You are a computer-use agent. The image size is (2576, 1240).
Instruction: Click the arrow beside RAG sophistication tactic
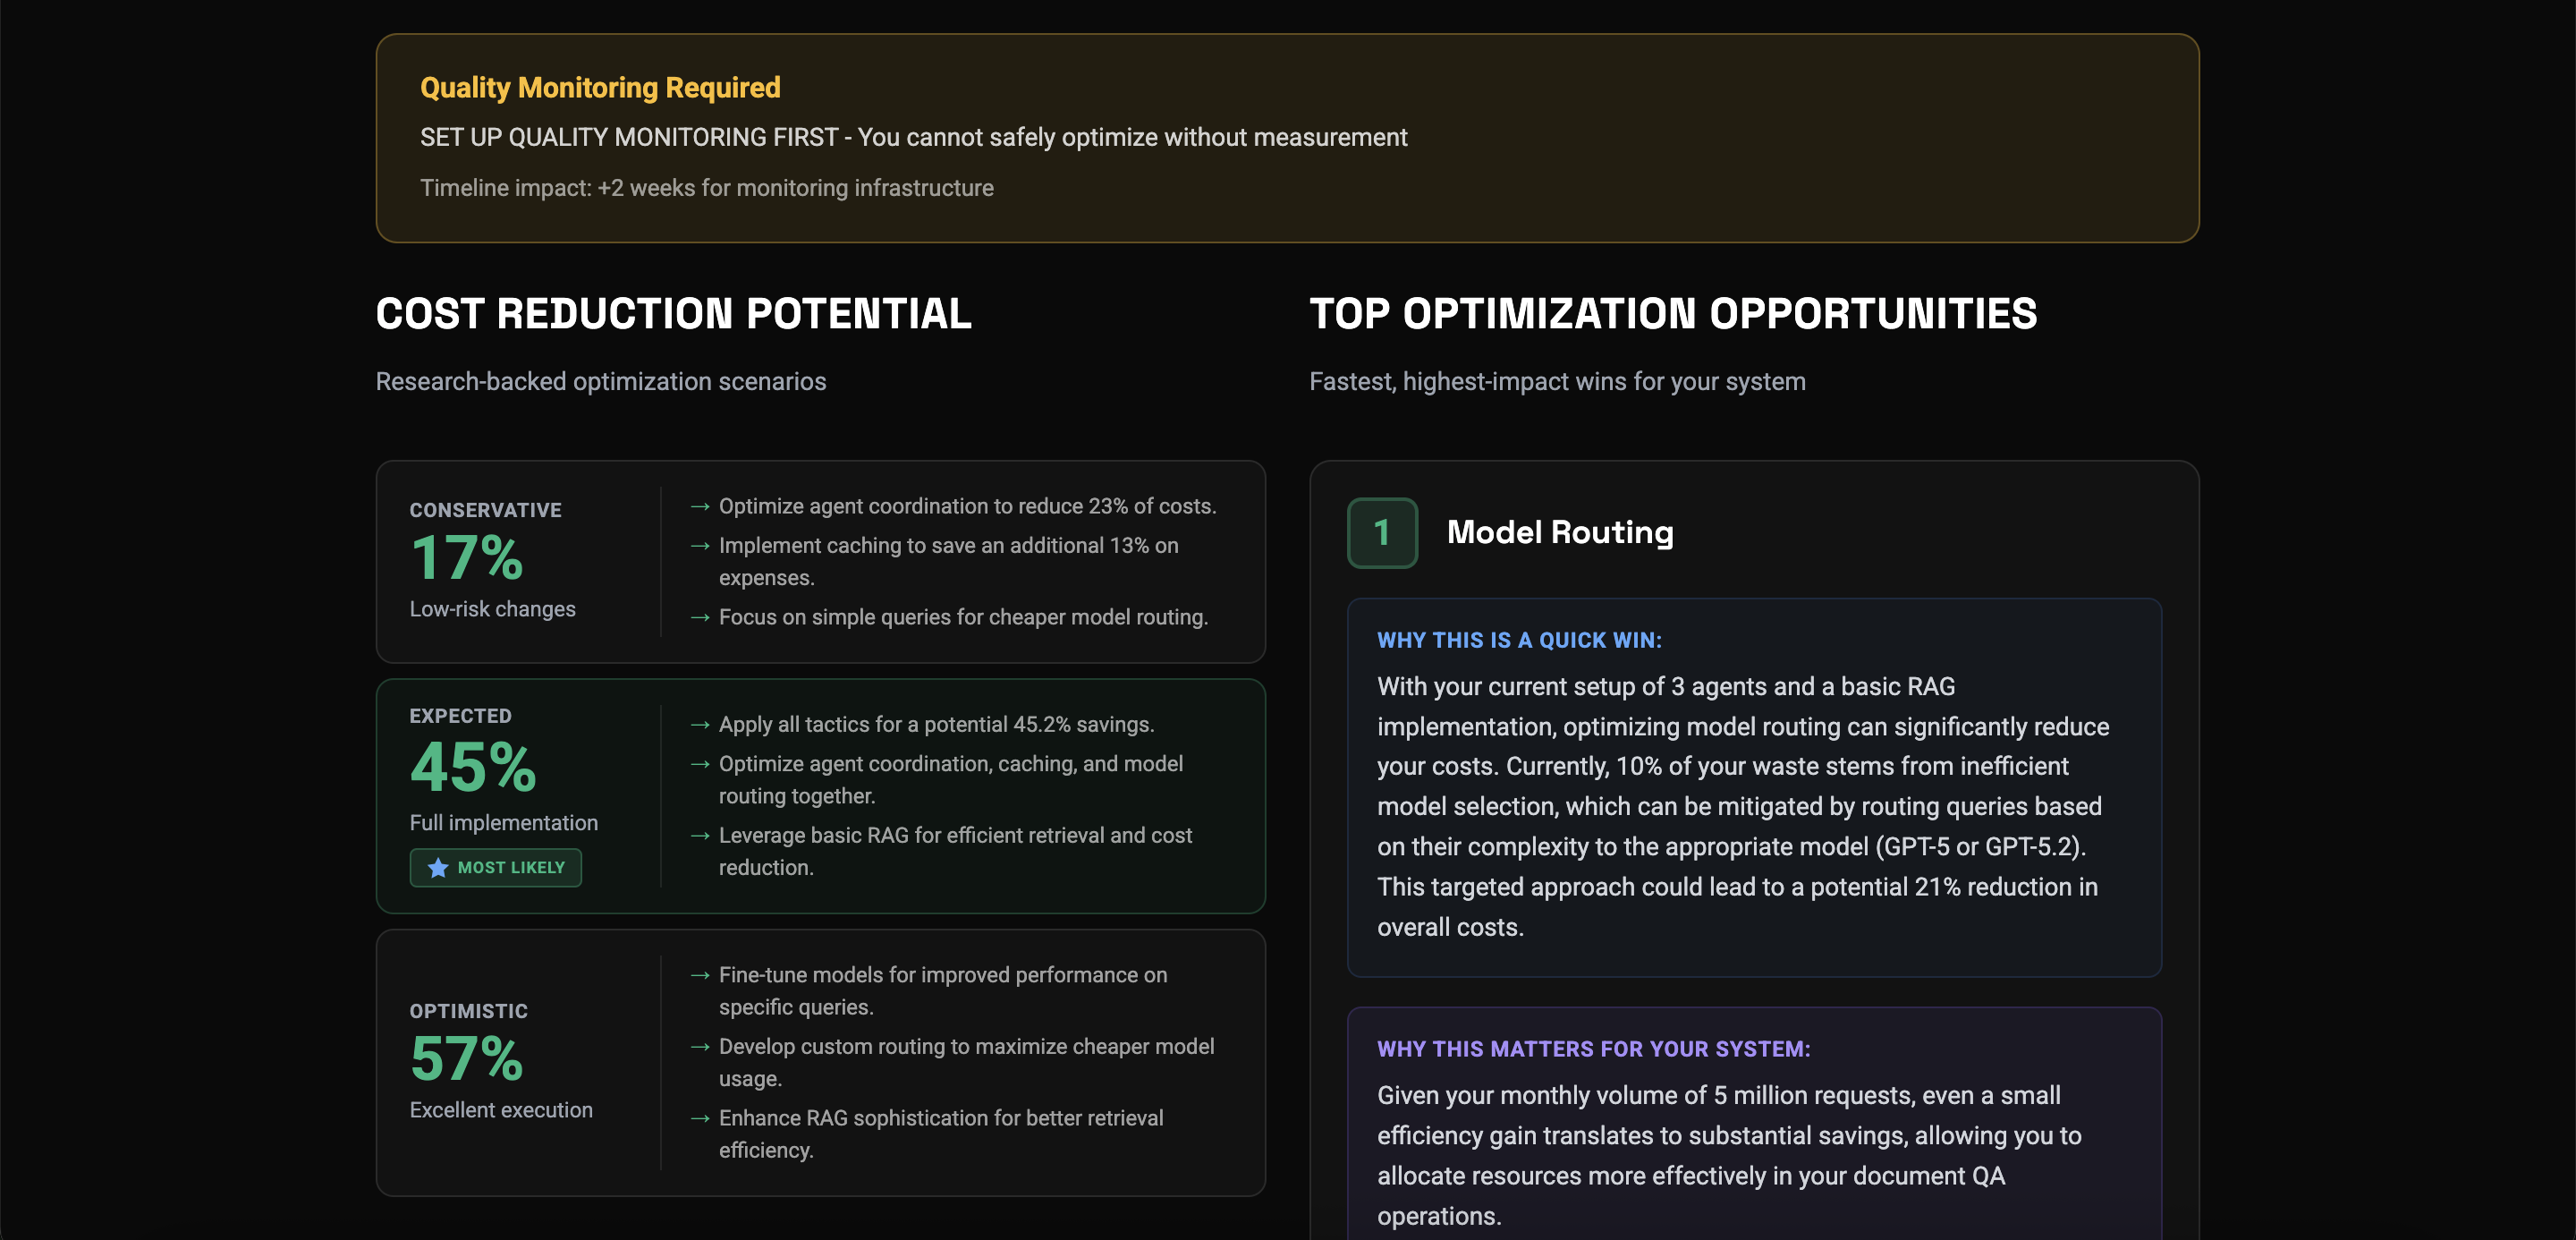pyautogui.click(x=700, y=1119)
